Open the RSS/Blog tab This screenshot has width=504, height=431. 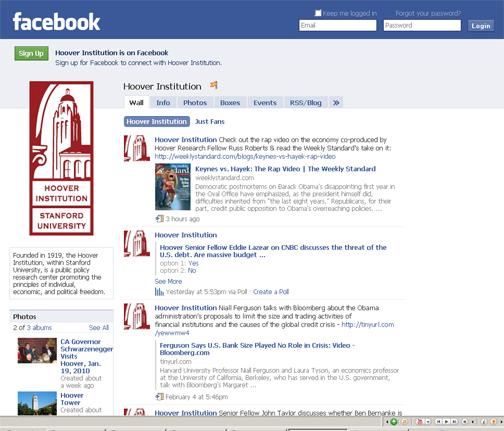pyautogui.click(x=306, y=103)
